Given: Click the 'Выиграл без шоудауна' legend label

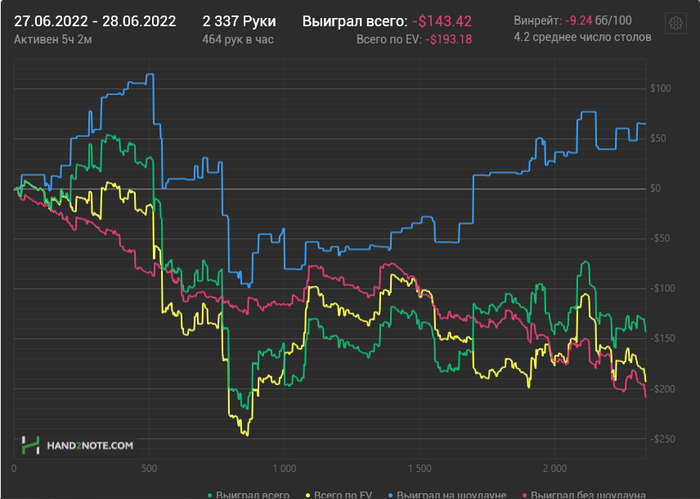Looking at the screenshot, I should pyautogui.click(x=588, y=495).
